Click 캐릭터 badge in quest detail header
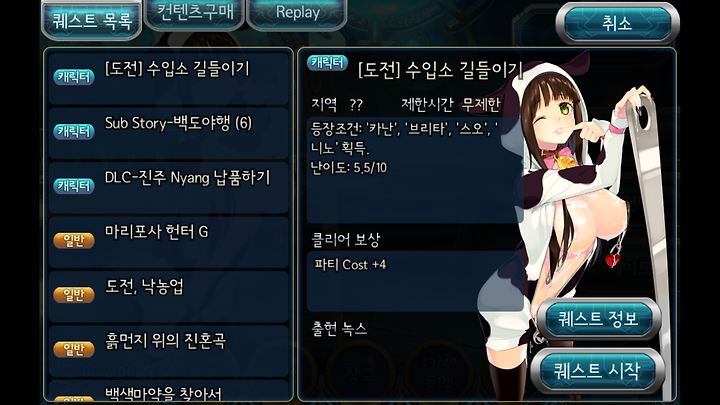 (327, 63)
